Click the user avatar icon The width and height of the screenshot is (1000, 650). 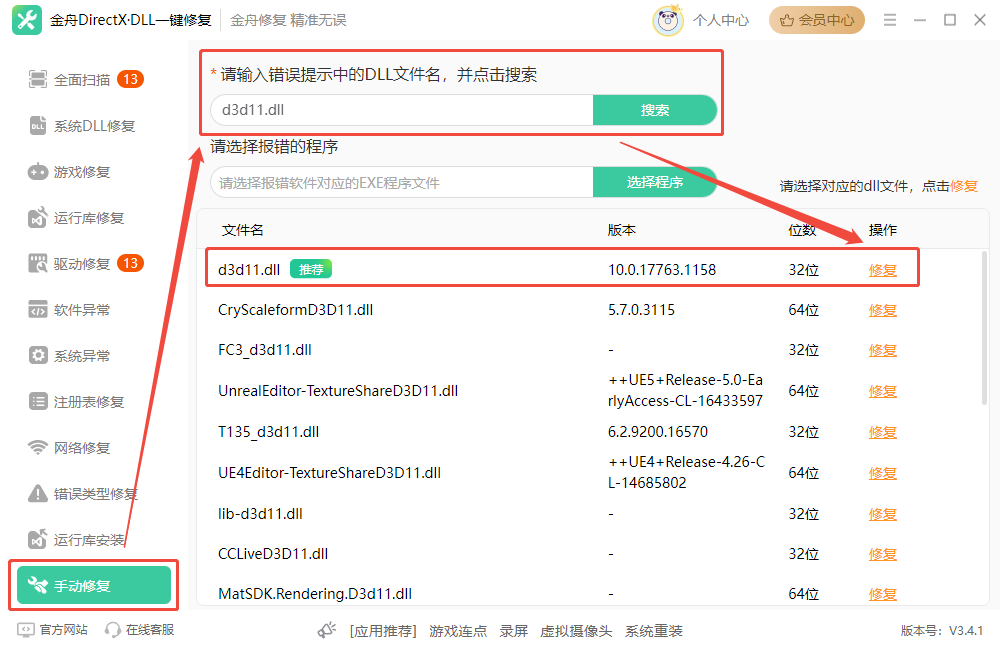click(668, 20)
